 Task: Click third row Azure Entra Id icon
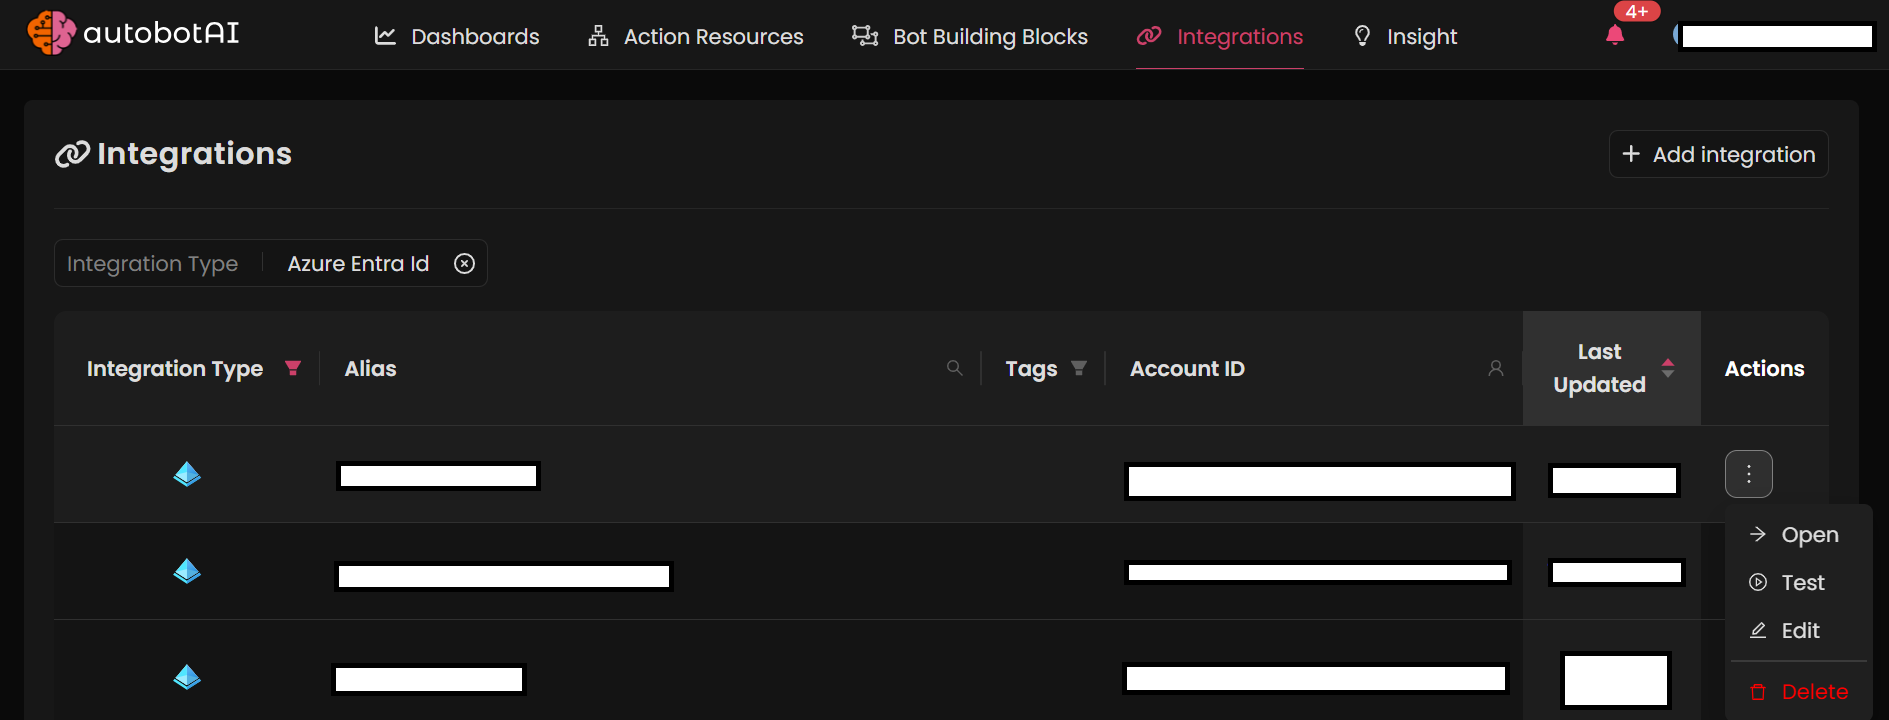click(187, 677)
